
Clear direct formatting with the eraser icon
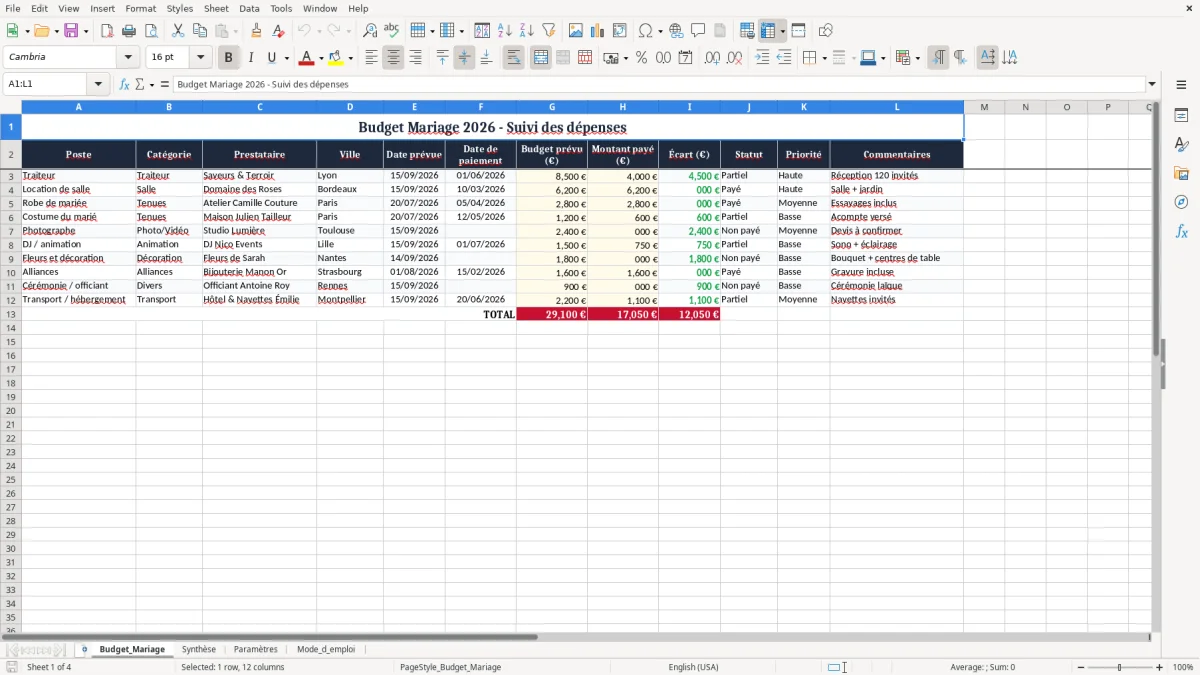click(x=278, y=31)
